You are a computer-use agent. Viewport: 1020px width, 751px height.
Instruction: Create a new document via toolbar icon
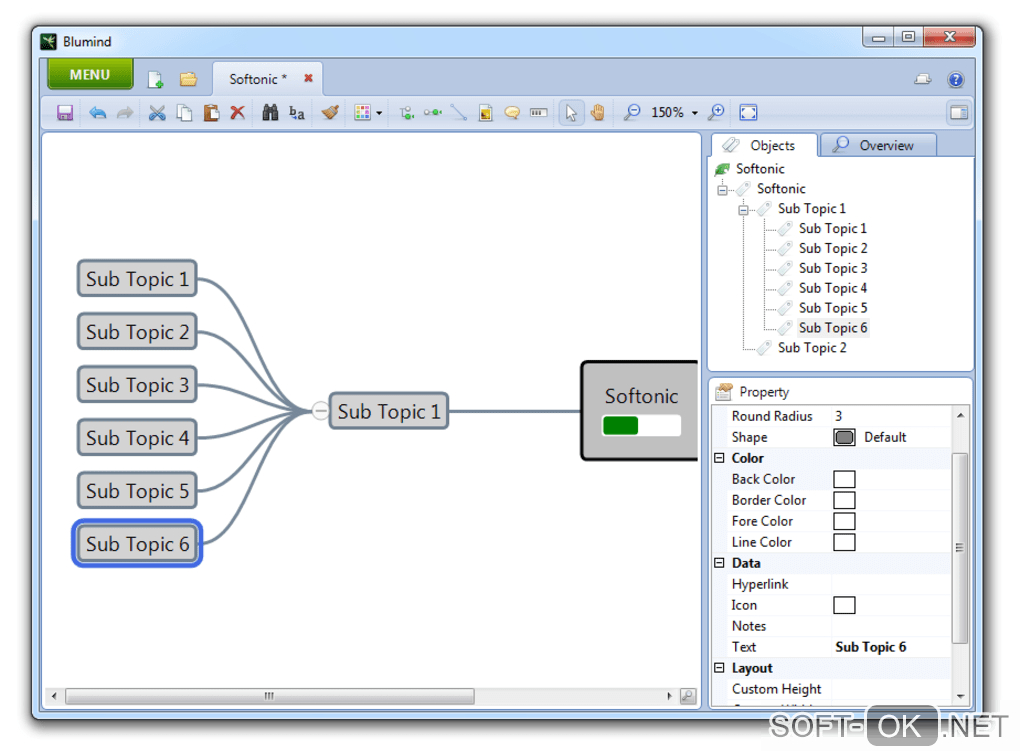coord(155,79)
